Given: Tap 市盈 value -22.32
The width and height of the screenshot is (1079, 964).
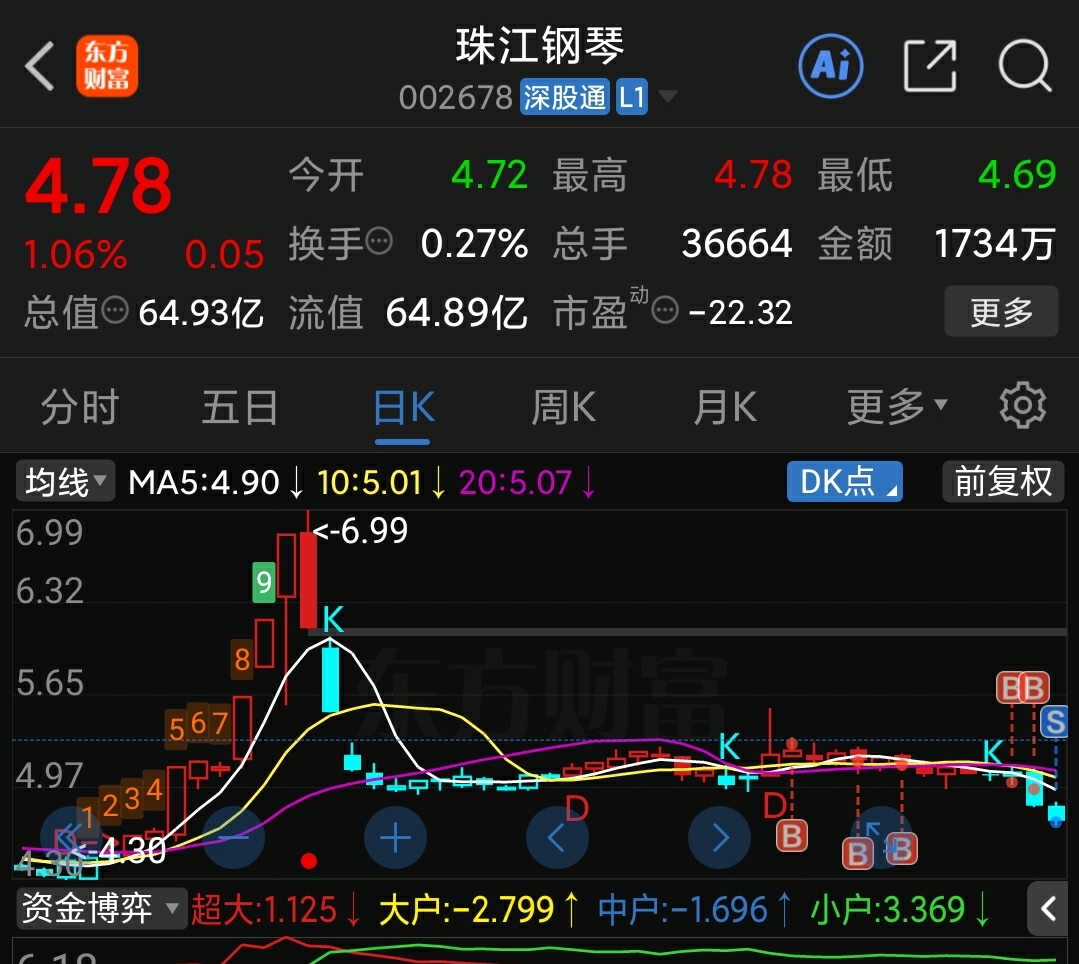Looking at the screenshot, I should point(740,312).
